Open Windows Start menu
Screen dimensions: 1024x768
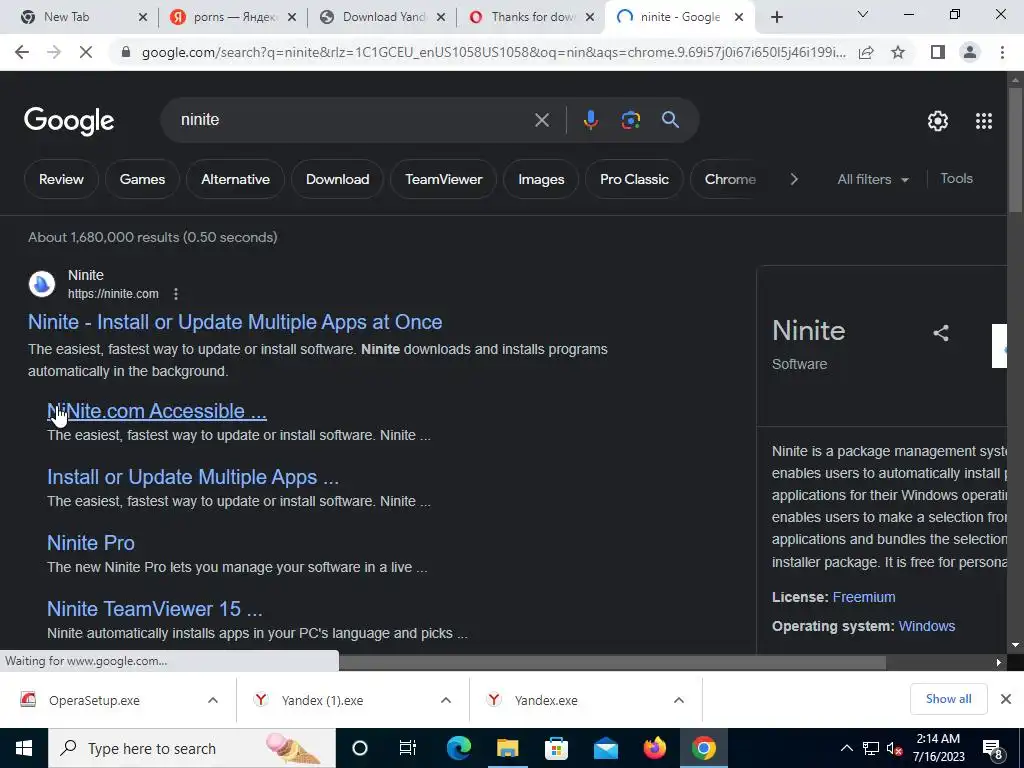click(x=24, y=748)
